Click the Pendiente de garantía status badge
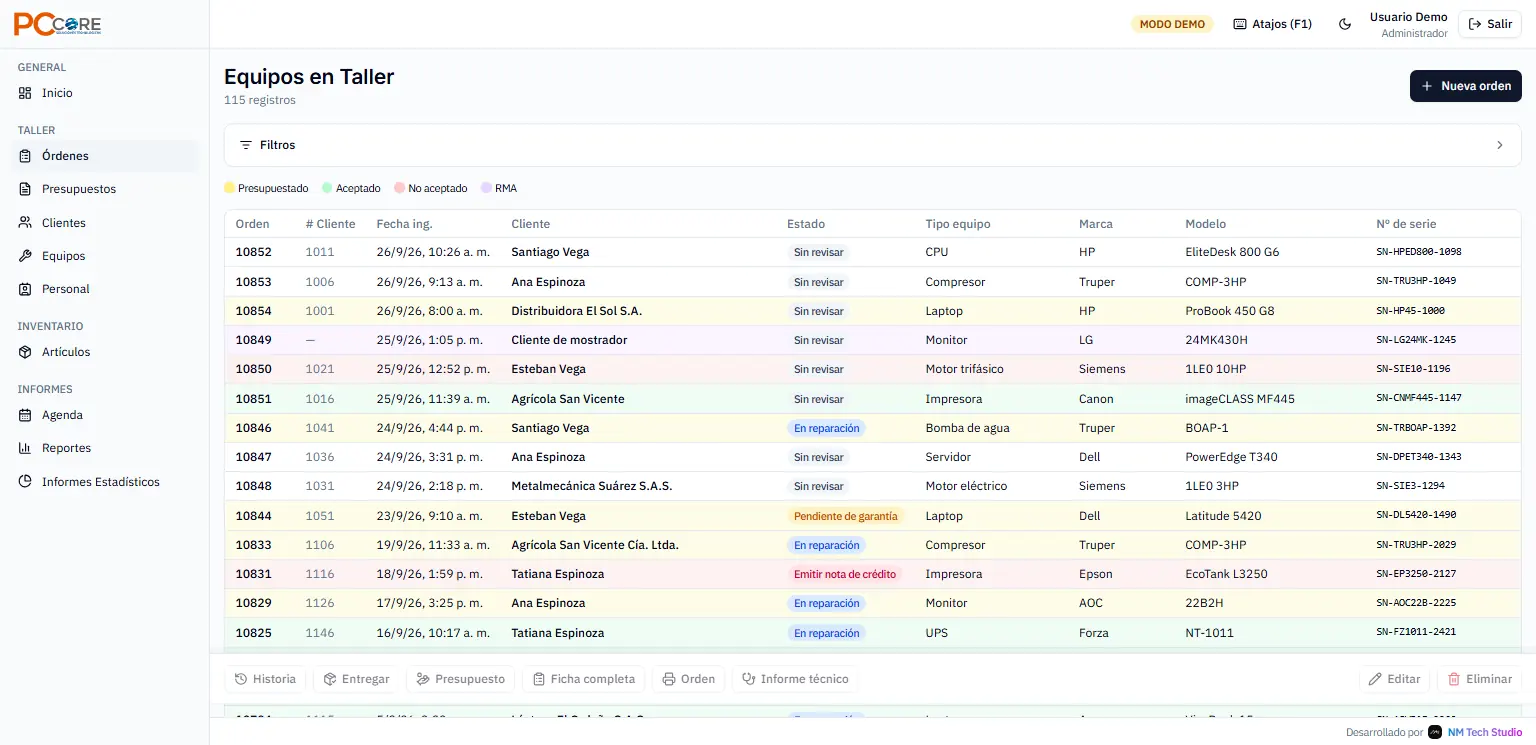The height and width of the screenshot is (745, 1536). pyautogui.click(x=845, y=516)
